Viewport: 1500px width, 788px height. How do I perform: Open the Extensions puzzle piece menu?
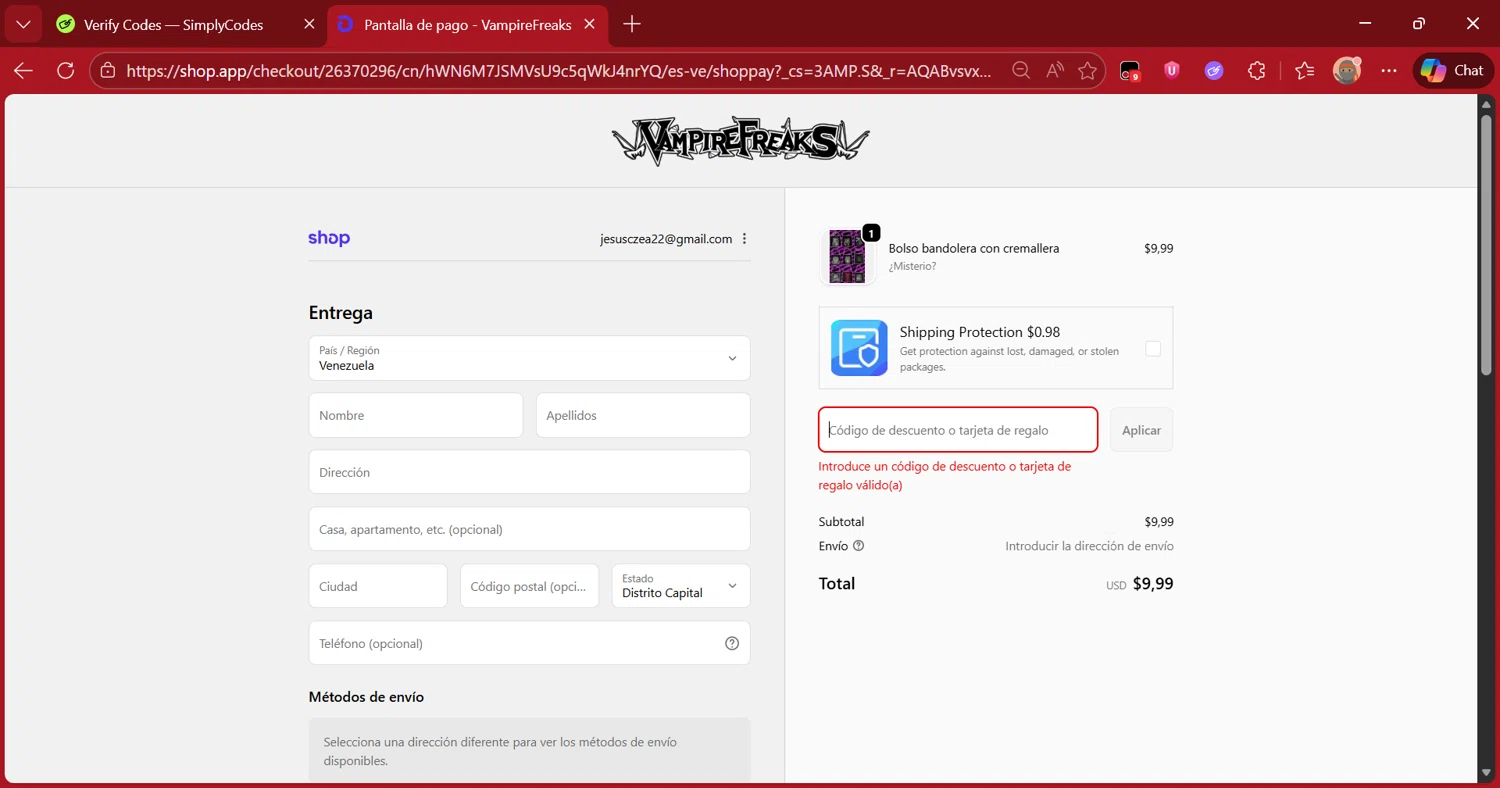(1257, 70)
